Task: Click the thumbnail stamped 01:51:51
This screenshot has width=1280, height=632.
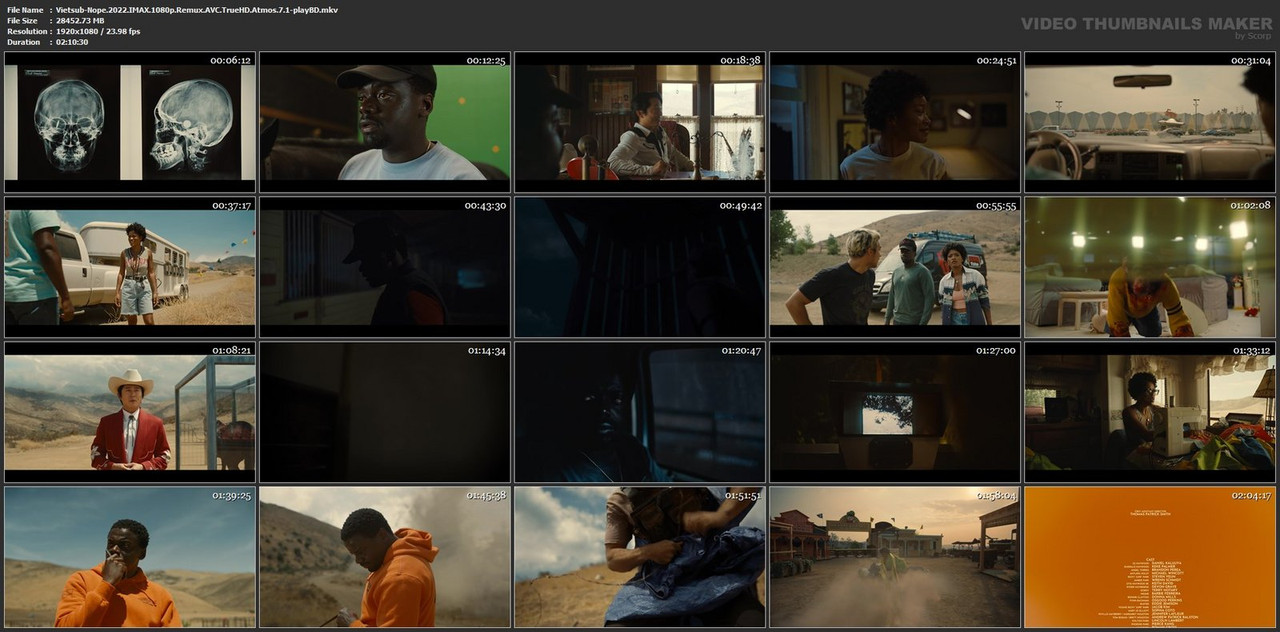Action: click(640, 557)
